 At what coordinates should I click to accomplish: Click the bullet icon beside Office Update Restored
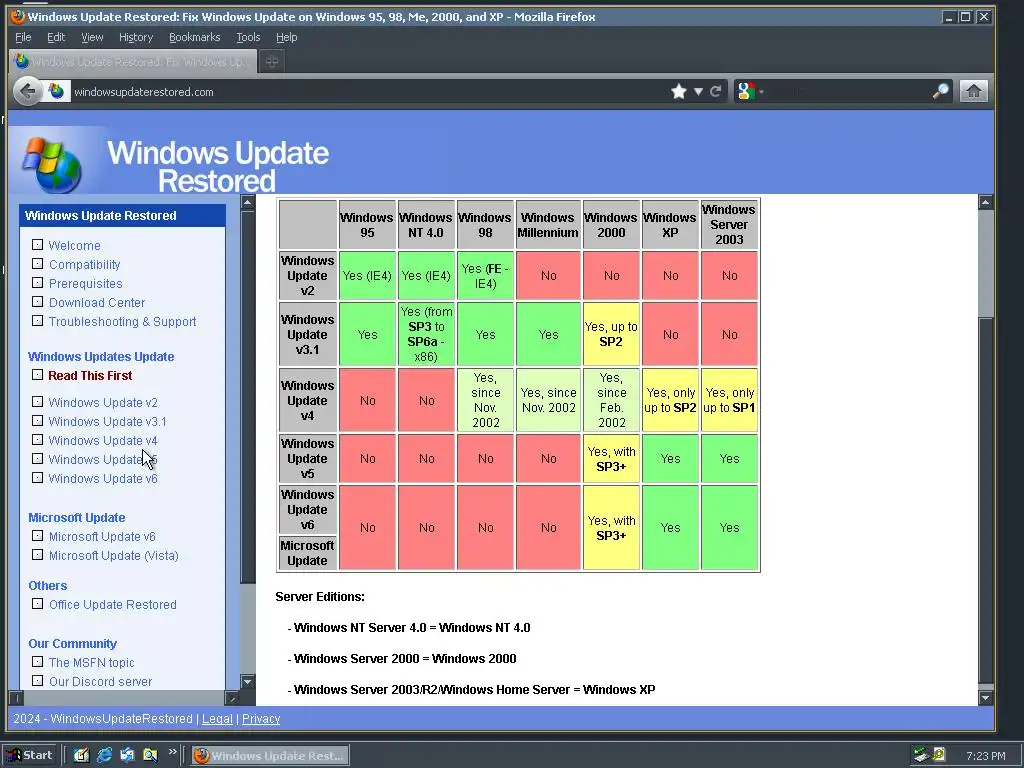click(37, 604)
